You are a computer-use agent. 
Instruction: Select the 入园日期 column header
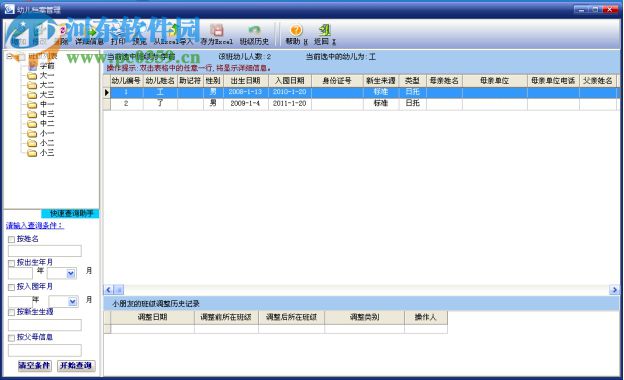coord(290,81)
